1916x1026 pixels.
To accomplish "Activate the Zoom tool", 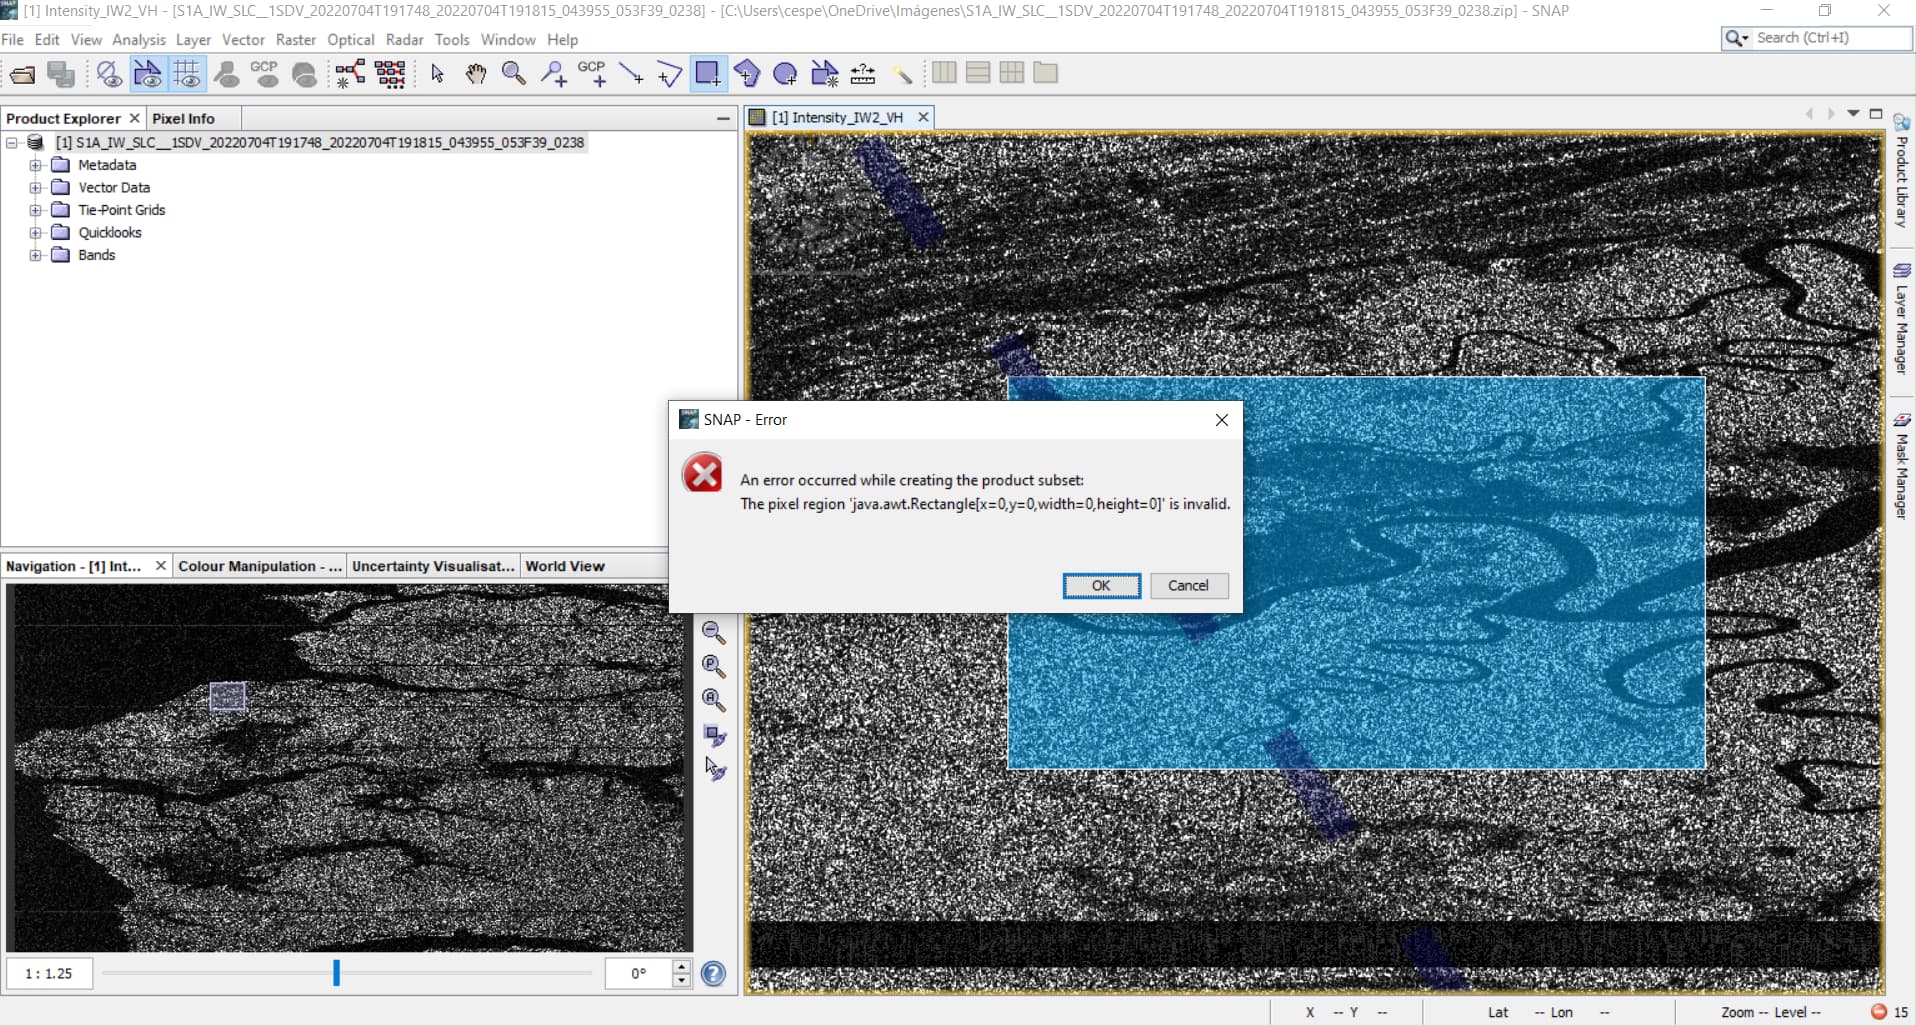I will [x=514, y=73].
